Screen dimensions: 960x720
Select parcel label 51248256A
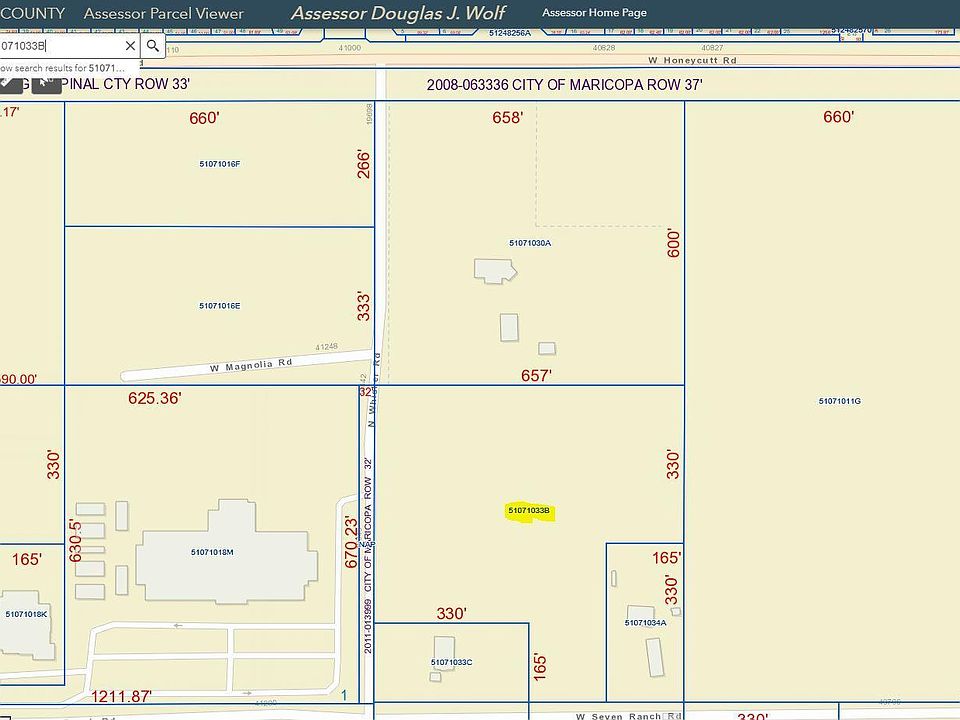509,33
